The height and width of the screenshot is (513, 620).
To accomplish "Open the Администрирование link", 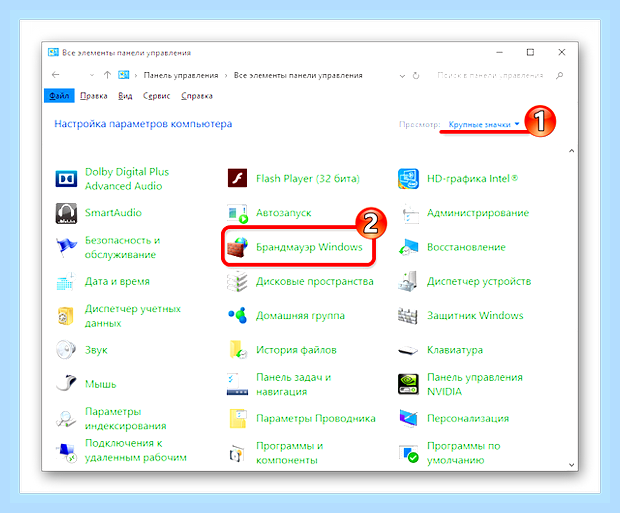I will pyautogui.click(x=478, y=213).
